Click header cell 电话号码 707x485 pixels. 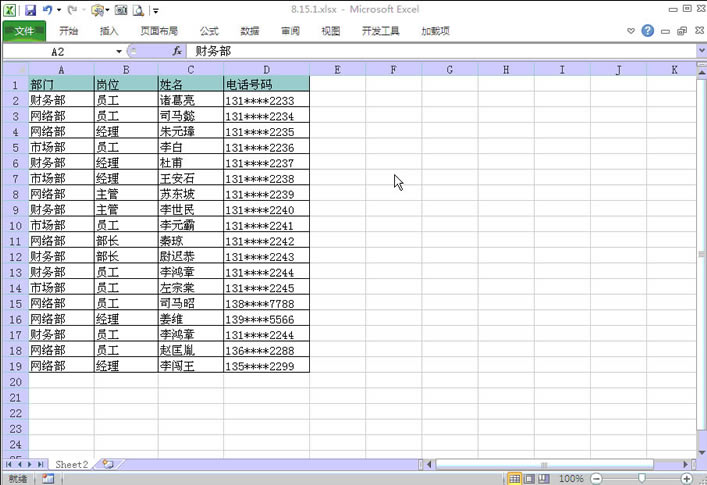[x=266, y=84]
